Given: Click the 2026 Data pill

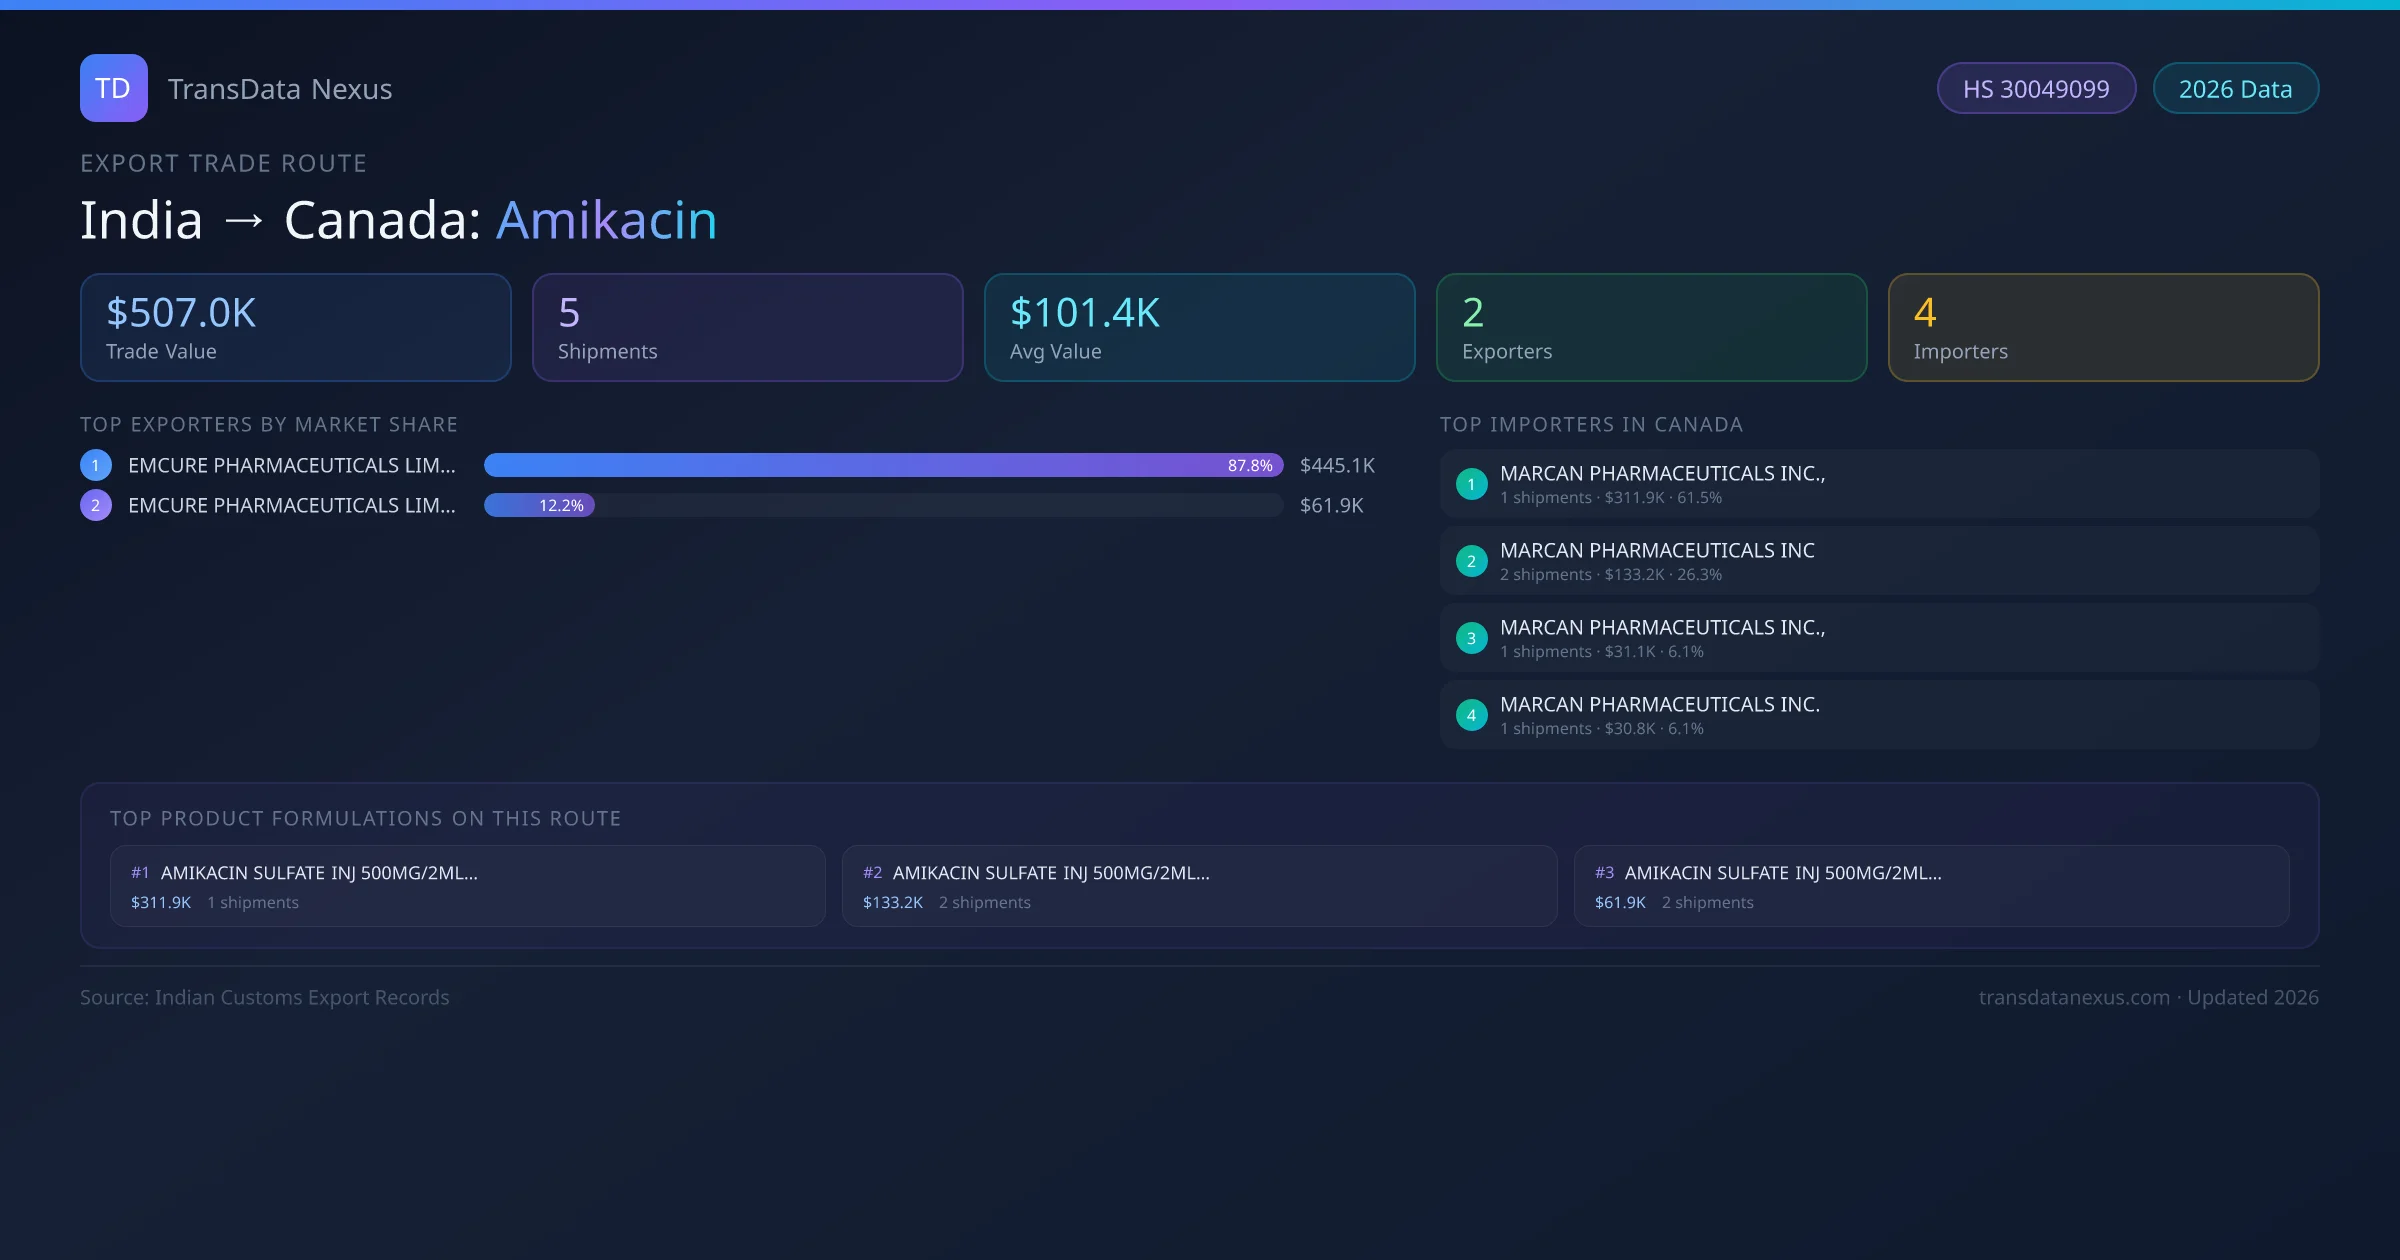Looking at the screenshot, I should click(2235, 89).
